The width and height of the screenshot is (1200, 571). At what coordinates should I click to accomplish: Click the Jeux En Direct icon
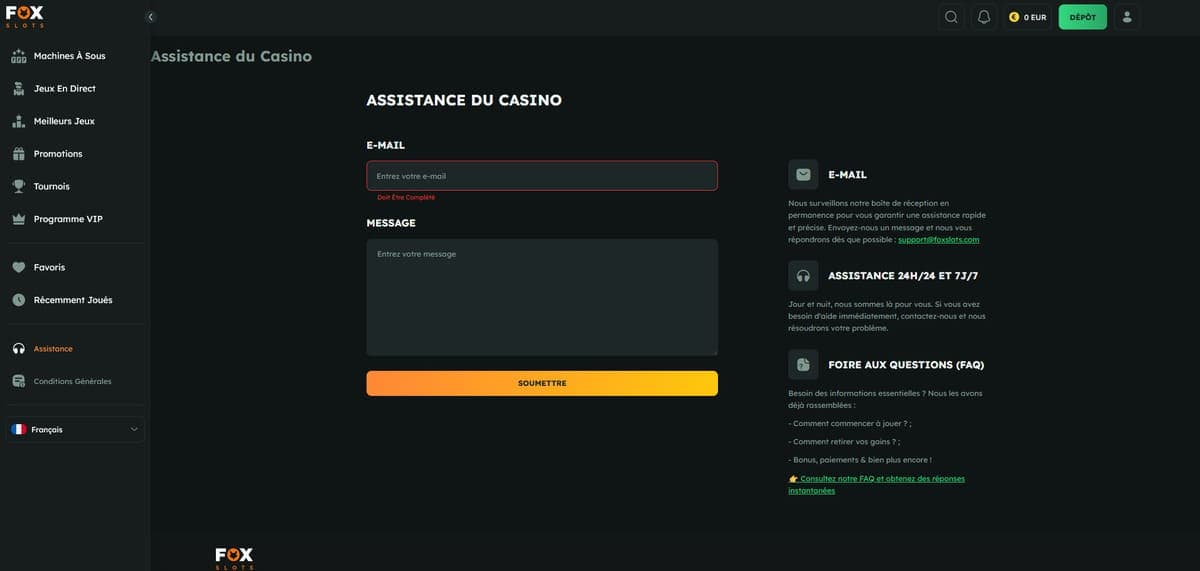click(18, 88)
